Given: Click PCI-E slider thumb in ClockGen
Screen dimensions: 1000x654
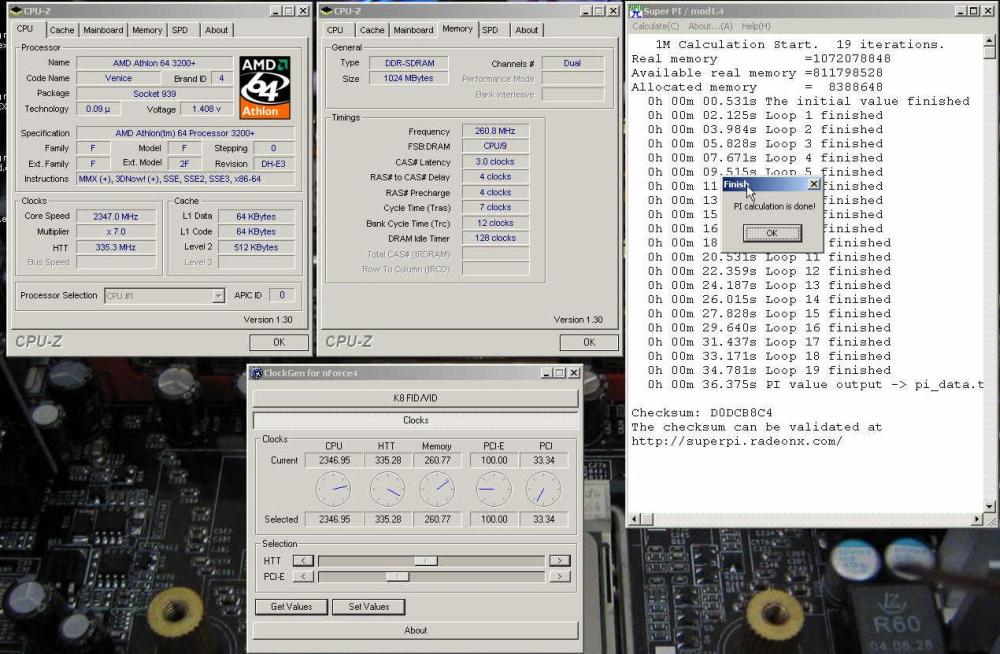Looking at the screenshot, I should pos(397,577).
